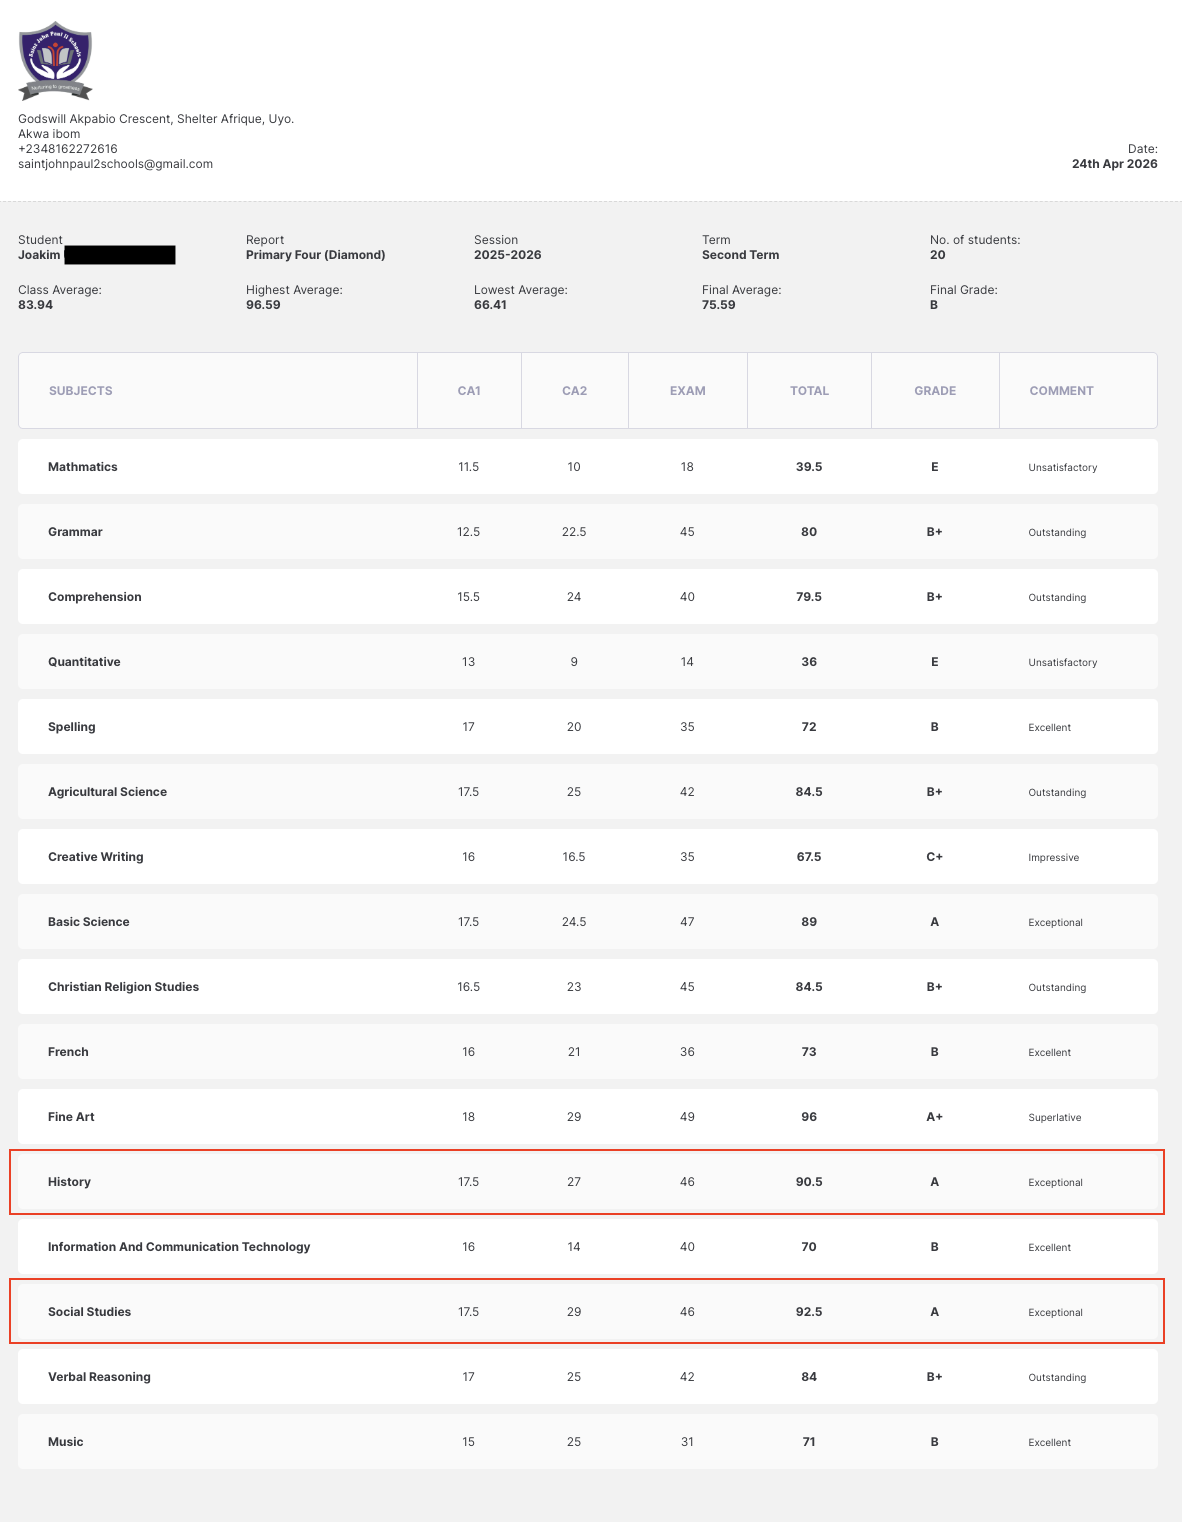Viewport: 1182px width, 1522px height.
Task: Click the Verbal Reasoning total 84
Action: [x=809, y=1377]
